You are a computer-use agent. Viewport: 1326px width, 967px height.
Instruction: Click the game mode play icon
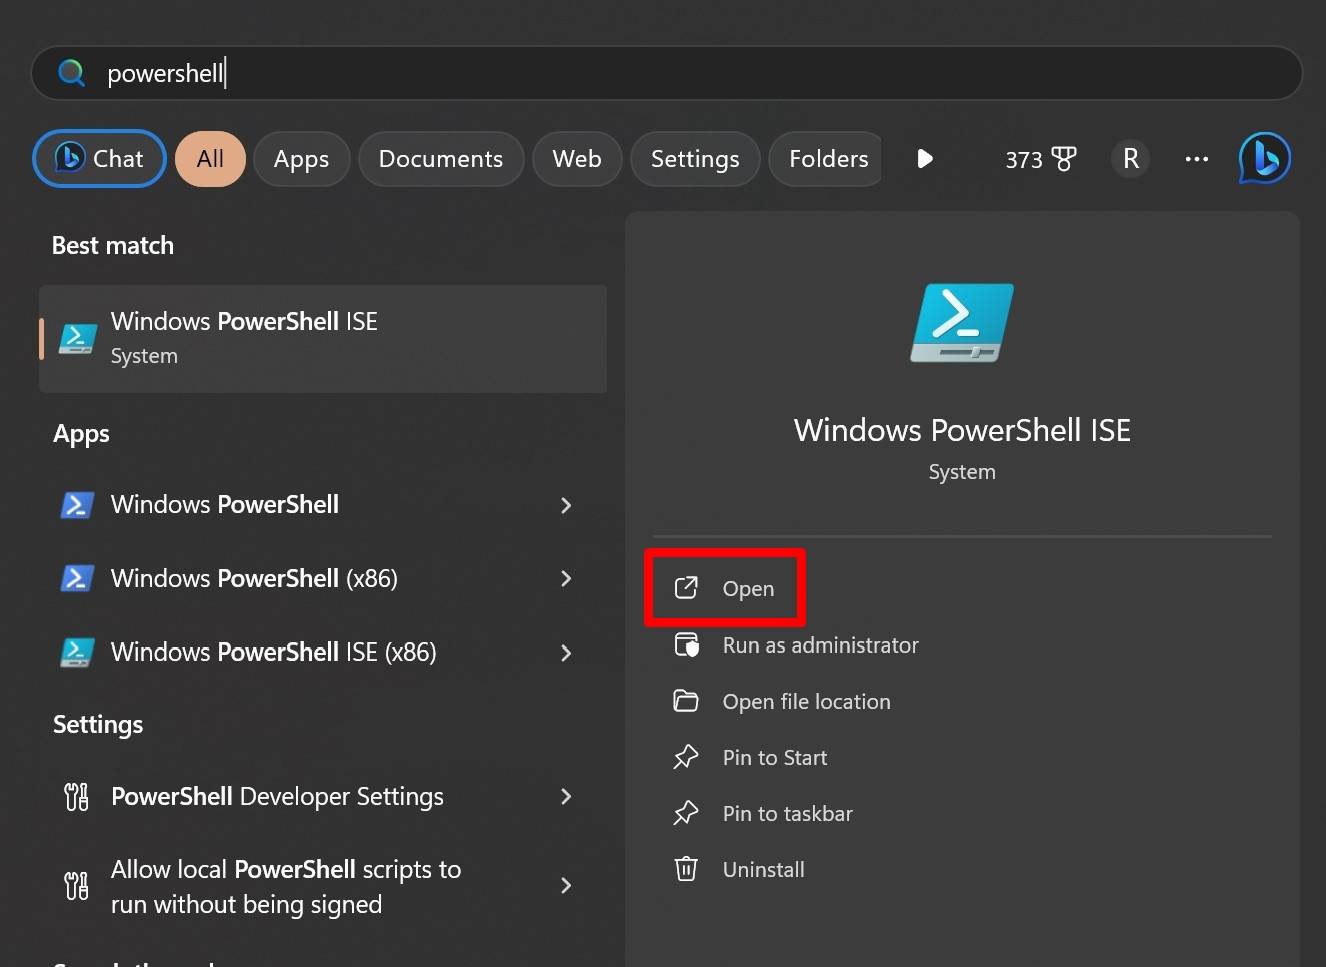click(x=925, y=158)
